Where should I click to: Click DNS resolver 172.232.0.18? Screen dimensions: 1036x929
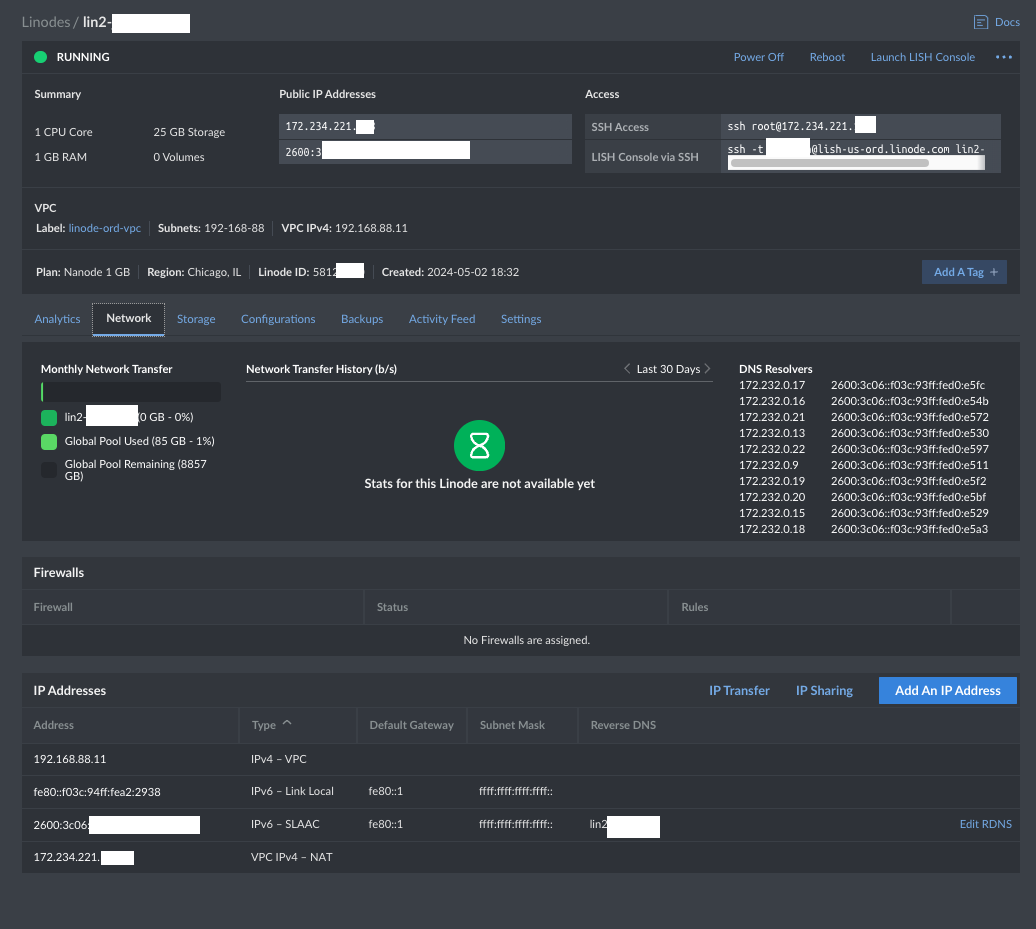(x=772, y=529)
